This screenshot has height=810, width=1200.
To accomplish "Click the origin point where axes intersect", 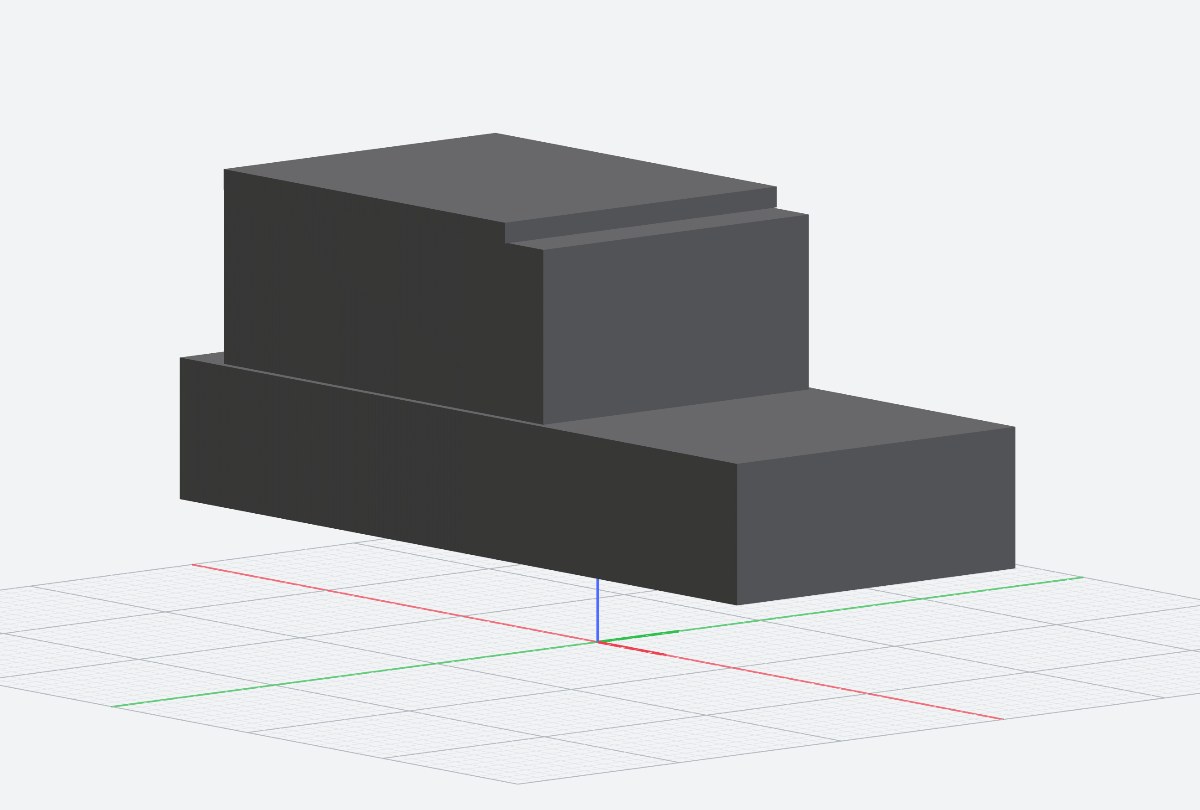I will (x=598, y=641).
